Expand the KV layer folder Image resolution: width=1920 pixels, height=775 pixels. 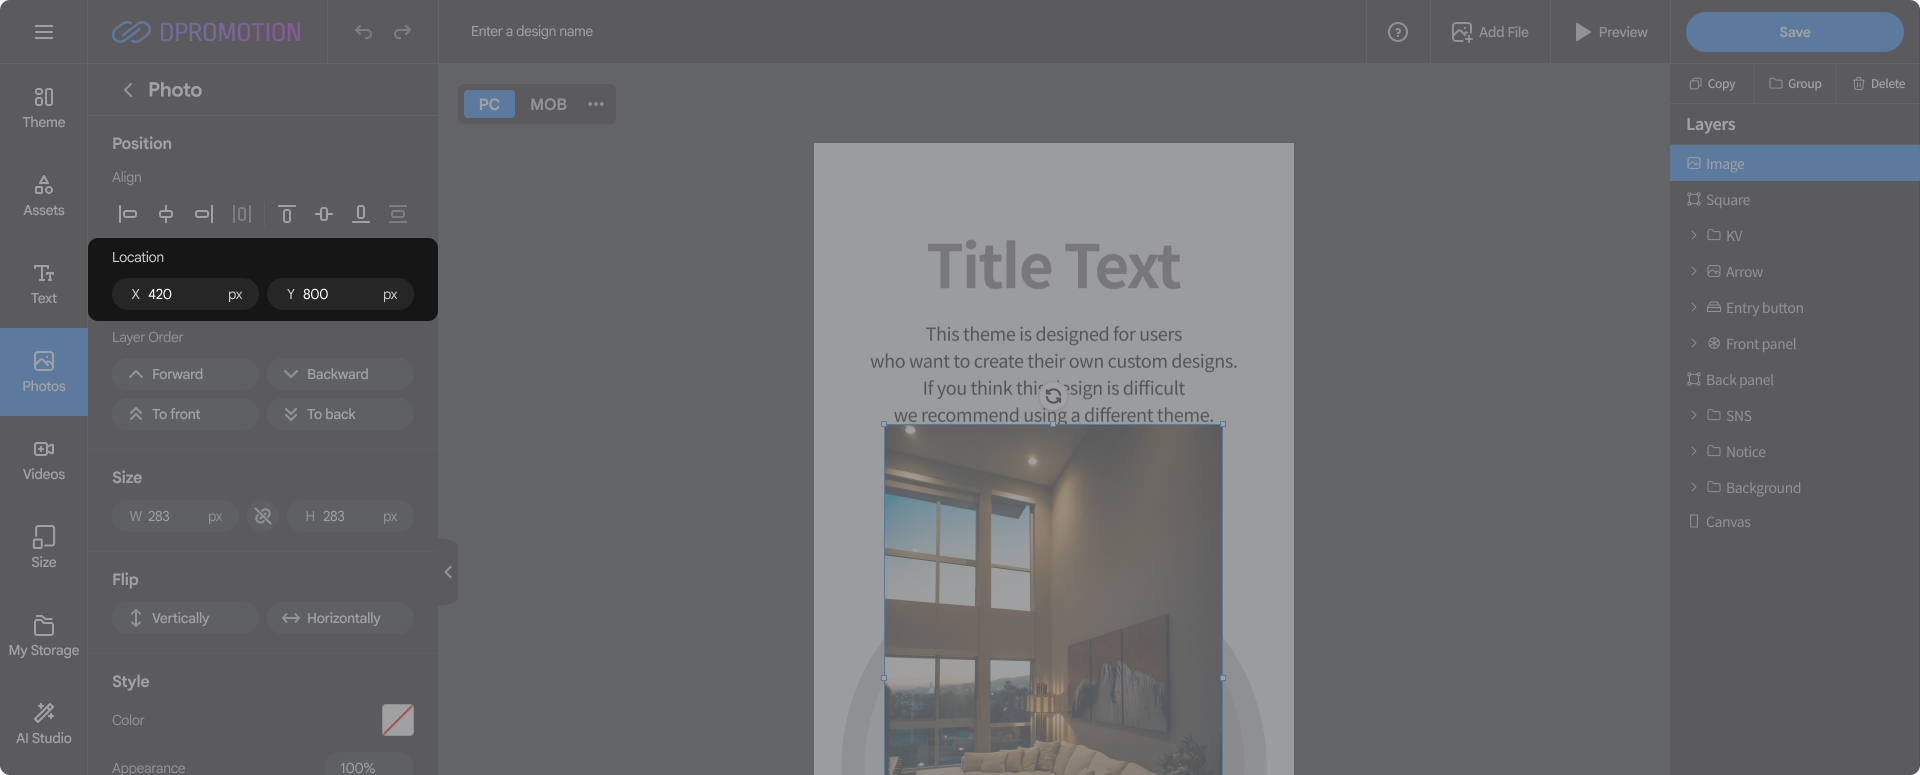[1693, 236]
